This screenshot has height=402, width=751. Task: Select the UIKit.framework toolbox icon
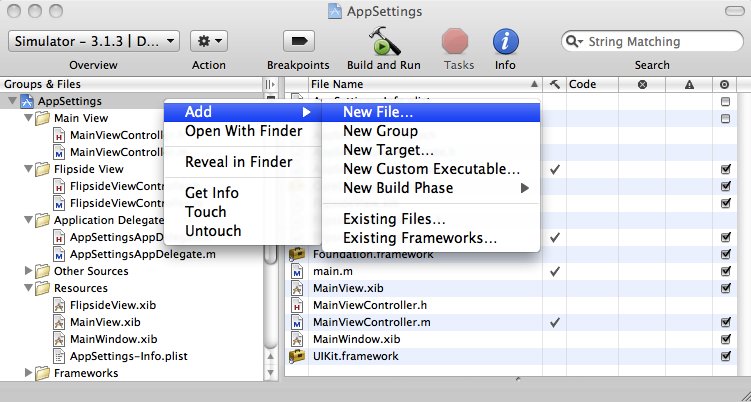297,356
